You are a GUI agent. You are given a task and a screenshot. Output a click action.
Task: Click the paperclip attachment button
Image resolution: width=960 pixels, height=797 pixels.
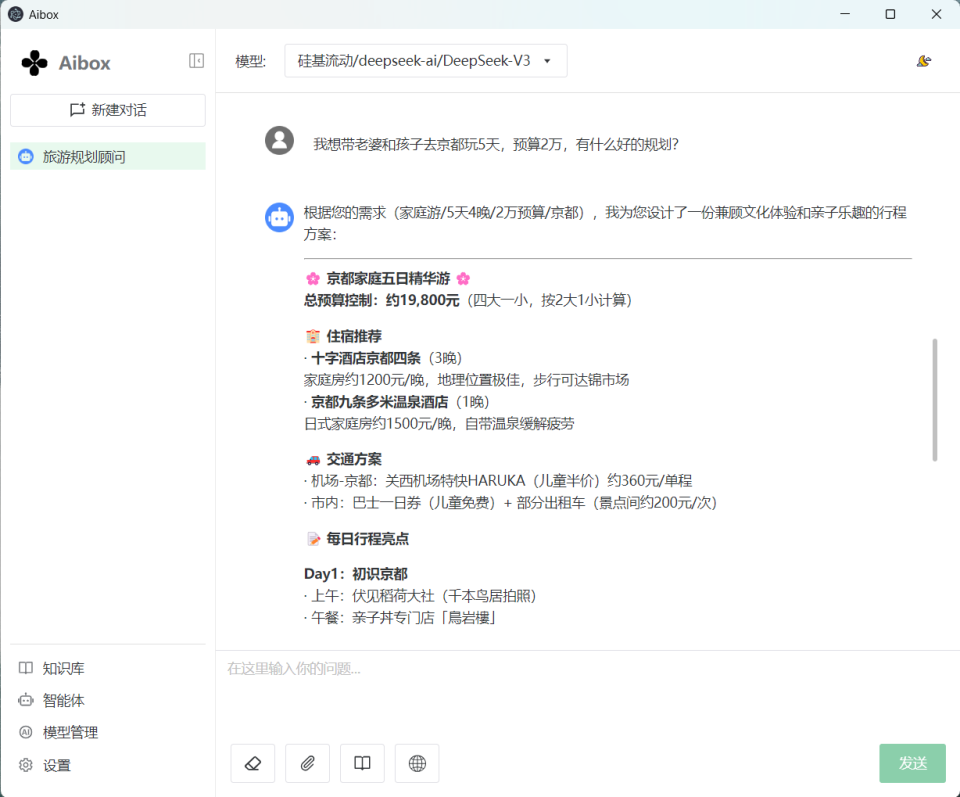point(307,763)
